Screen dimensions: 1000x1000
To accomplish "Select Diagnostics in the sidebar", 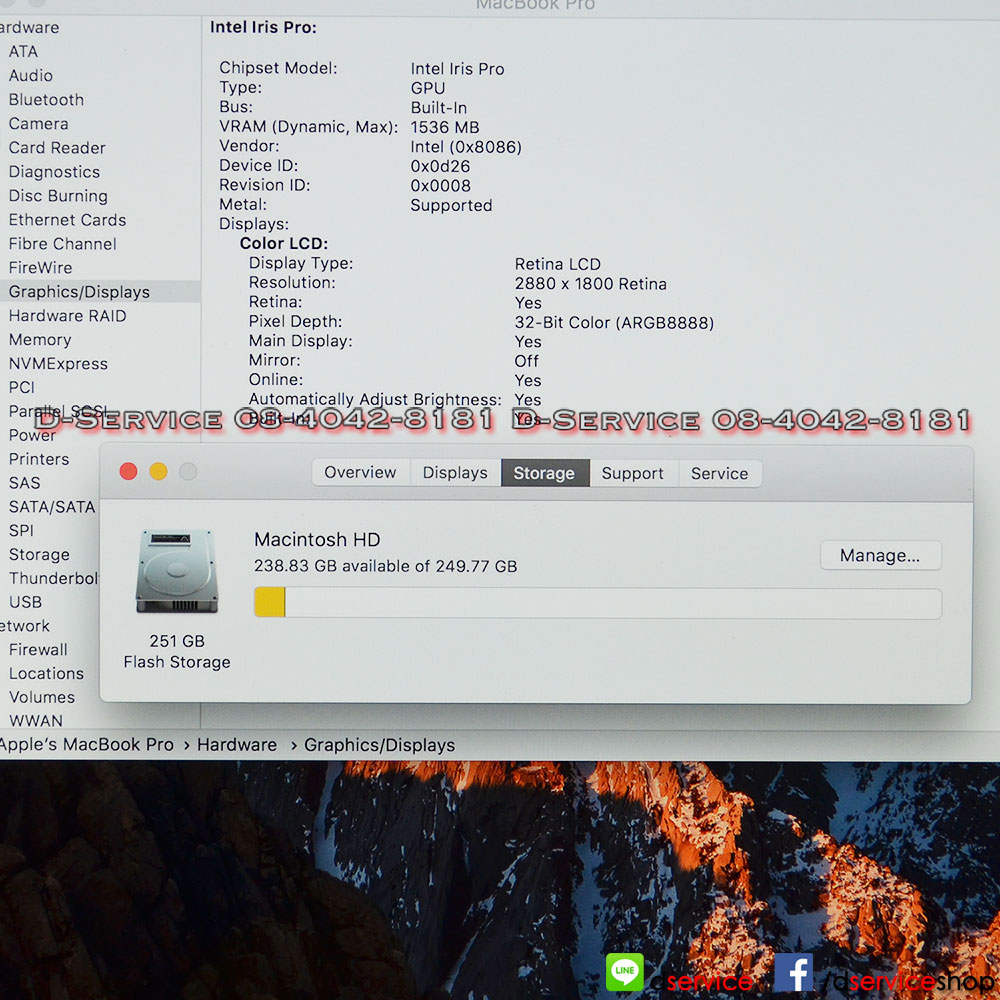I will 54,172.
